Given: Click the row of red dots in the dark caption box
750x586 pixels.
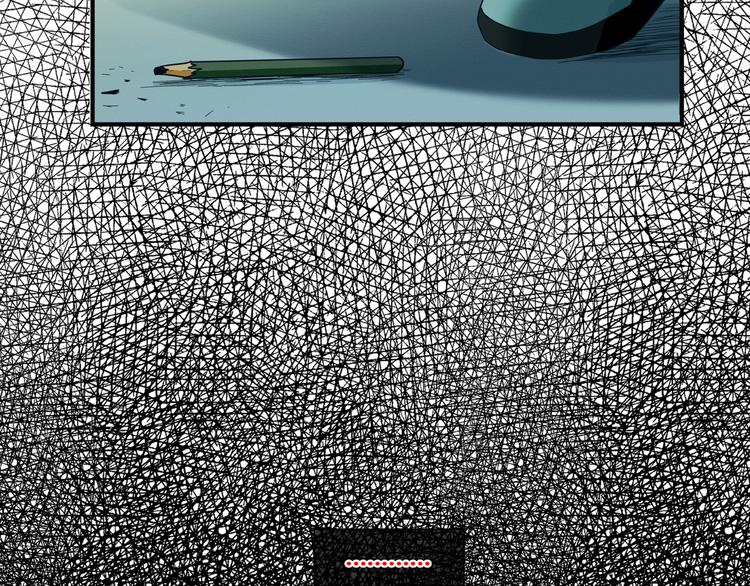Looking at the screenshot, I should [388, 564].
